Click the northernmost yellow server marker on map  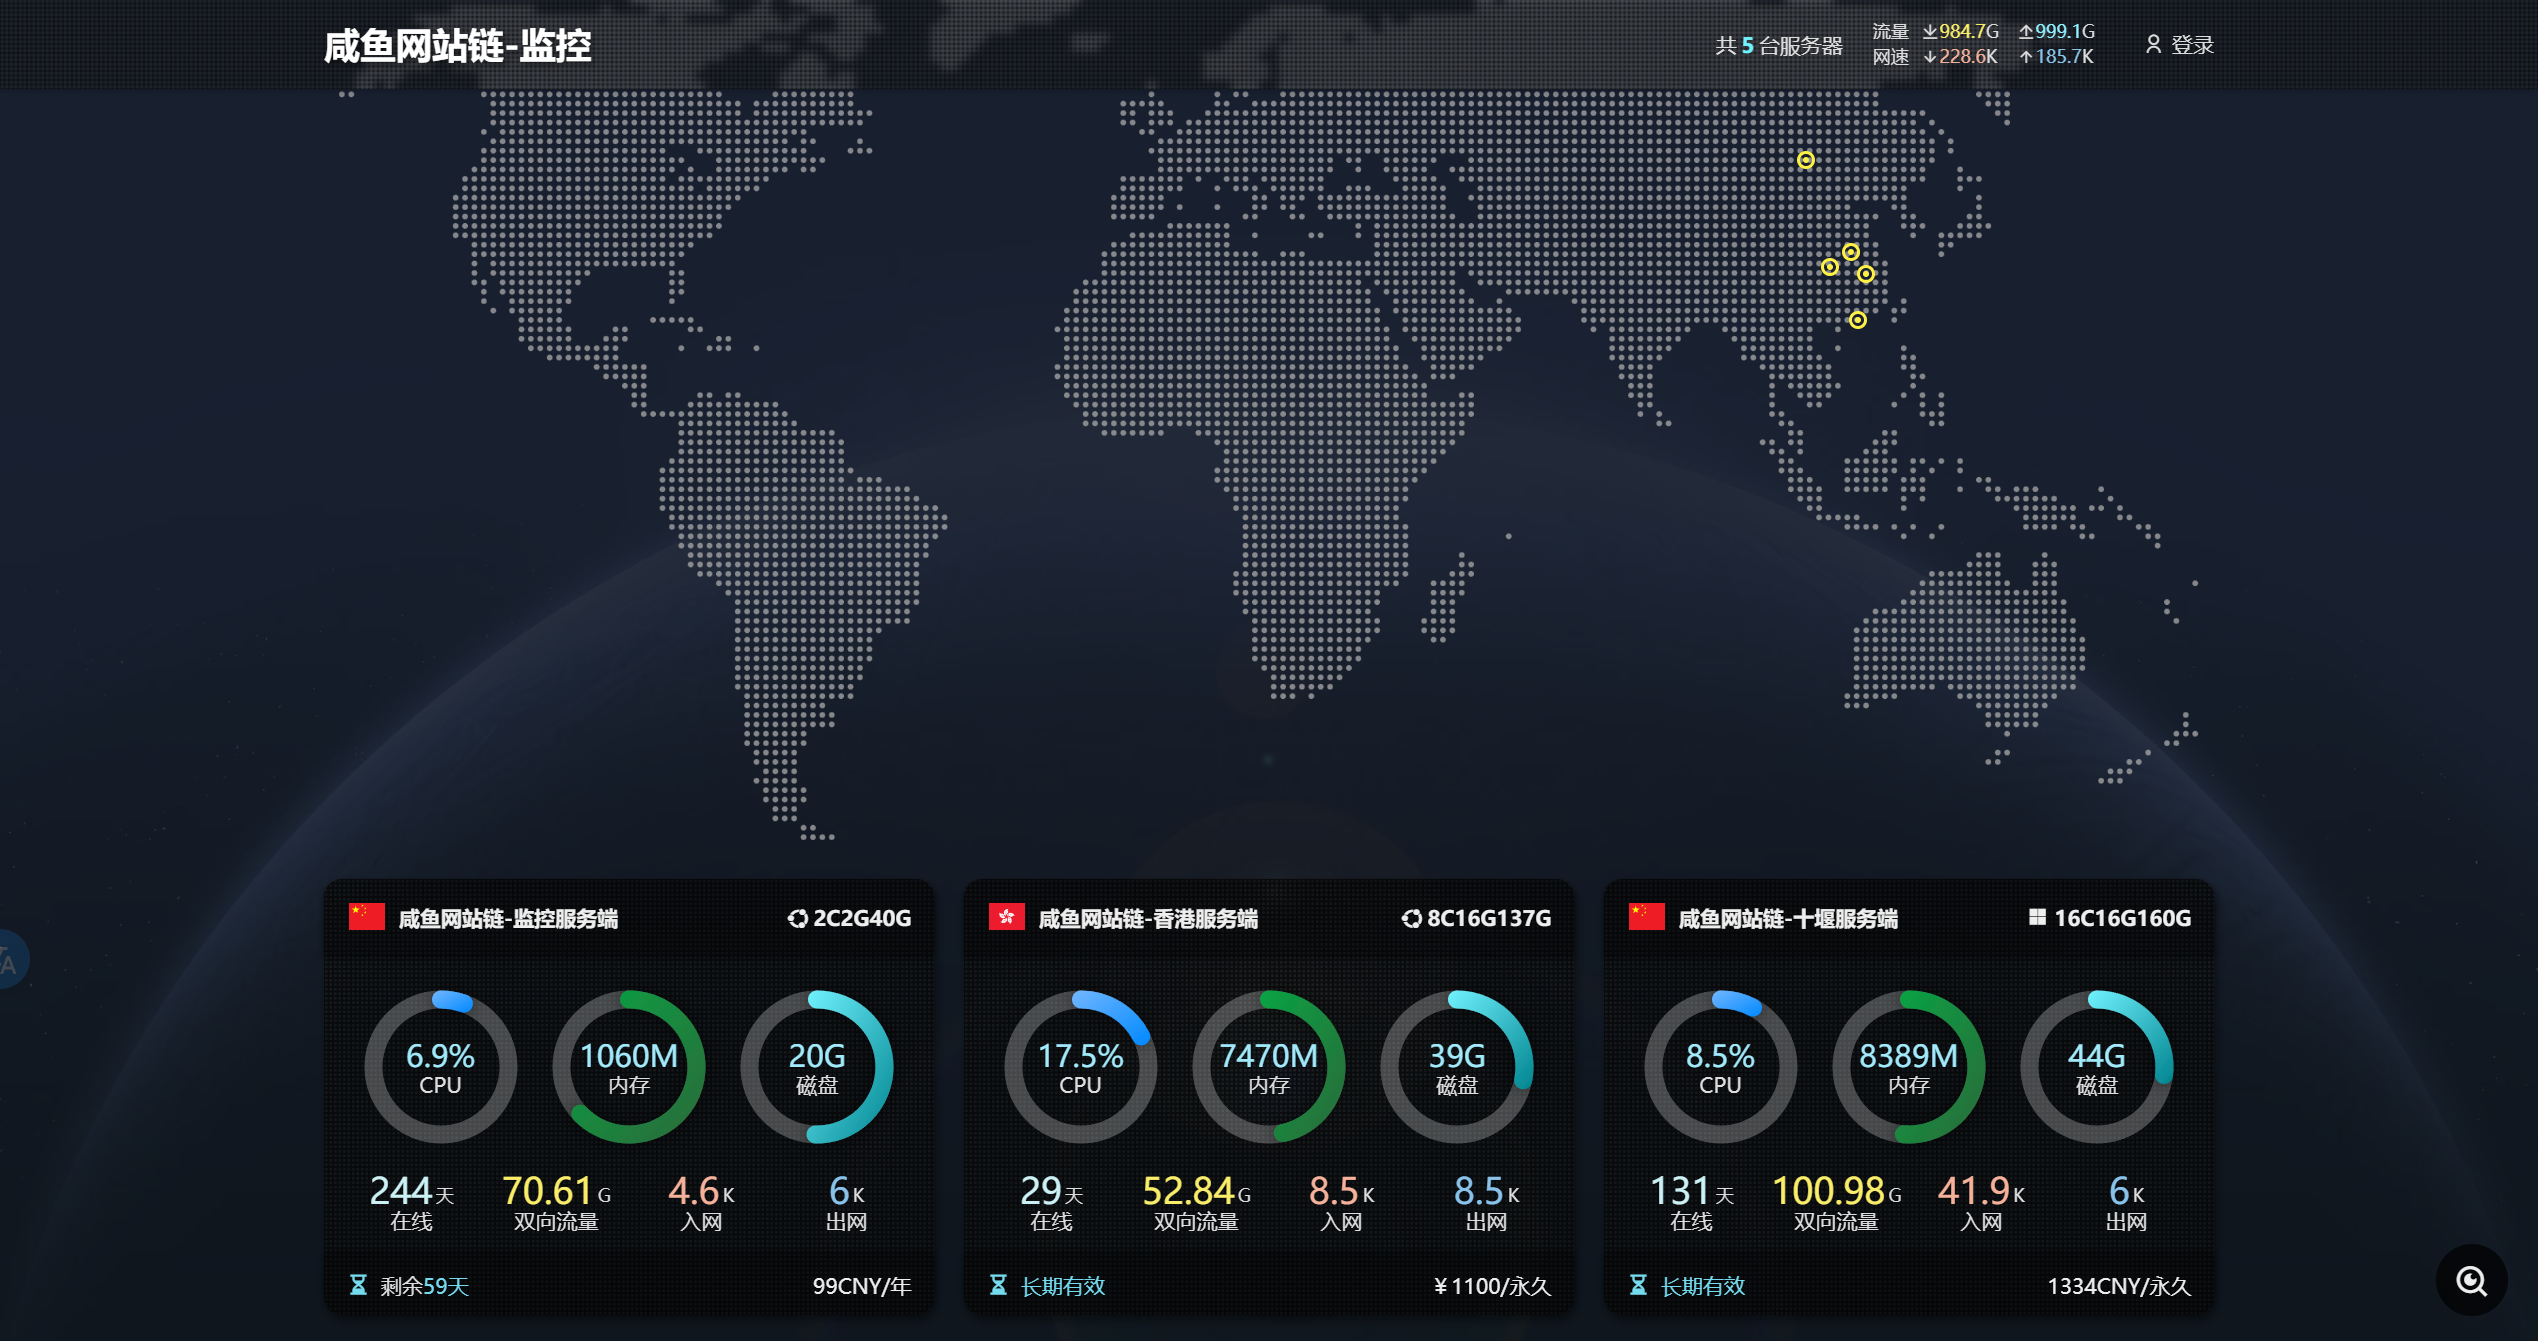[x=1805, y=160]
